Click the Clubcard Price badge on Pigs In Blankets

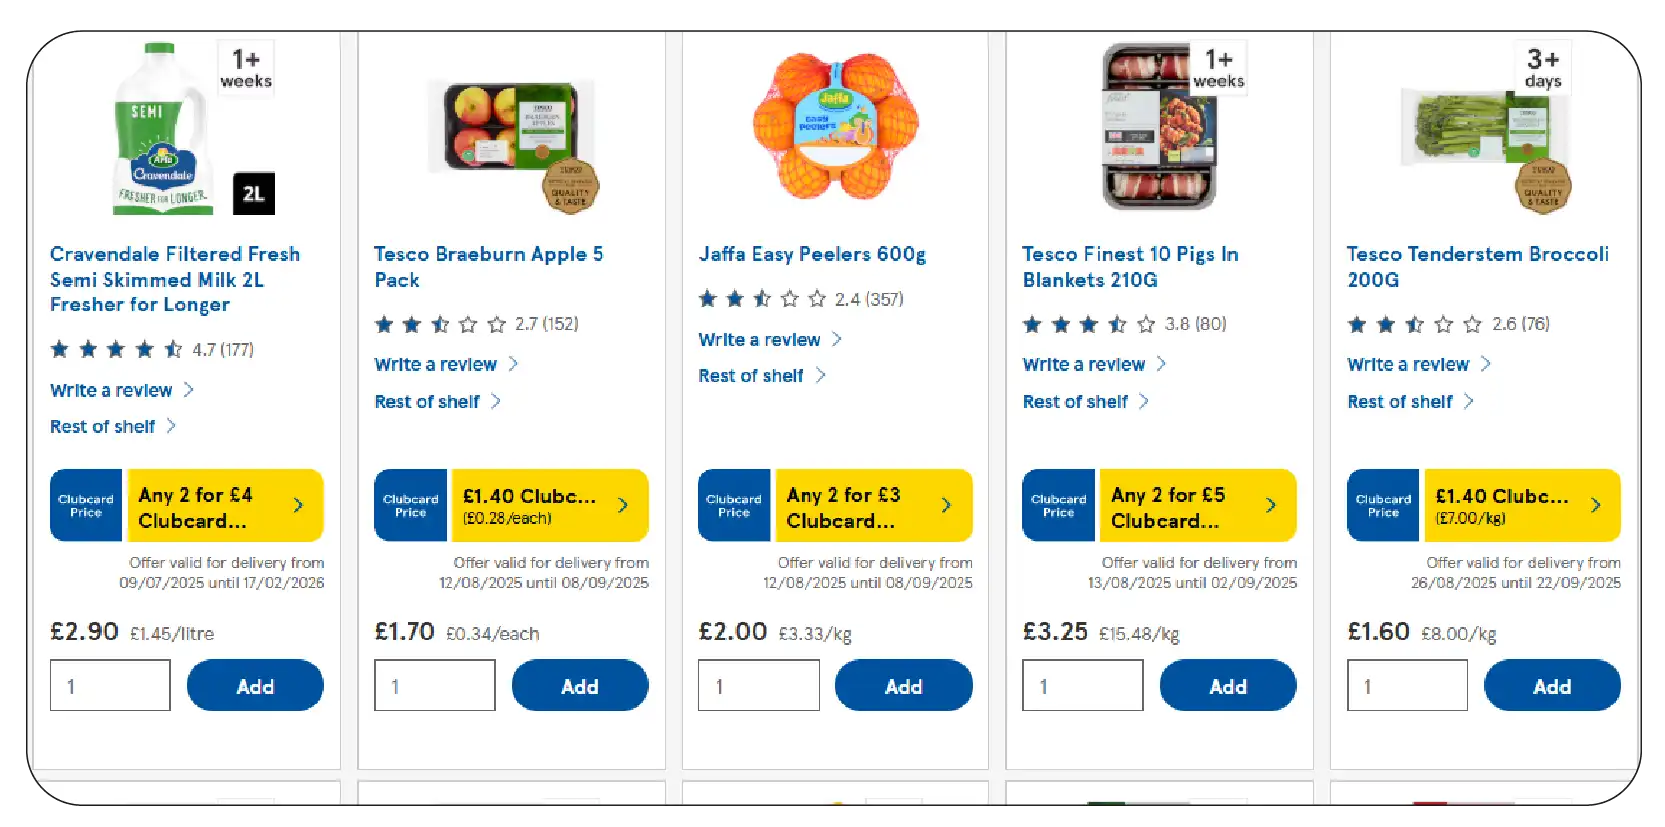point(1058,505)
